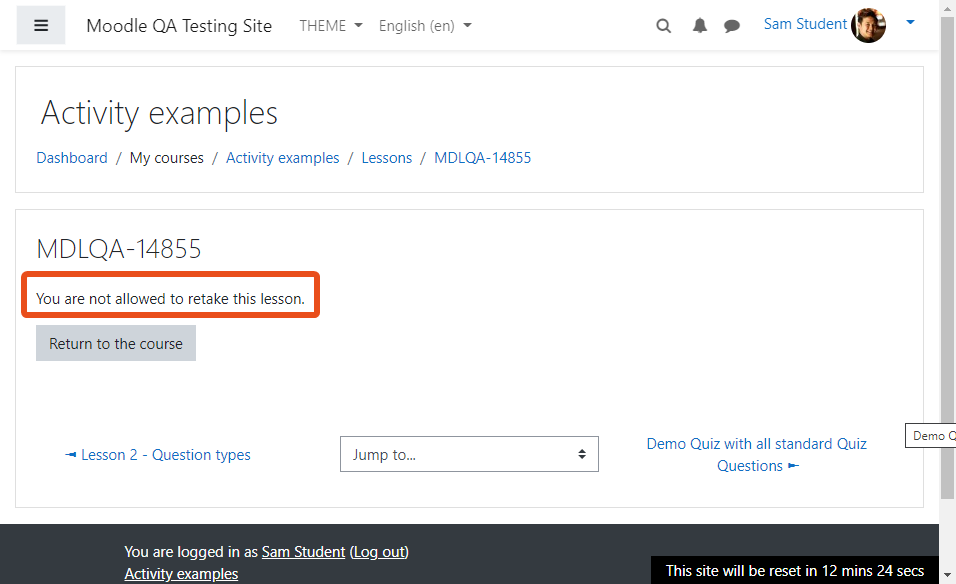Open the Lessons breadcrumb link
The height and width of the screenshot is (584, 956).
387,158
